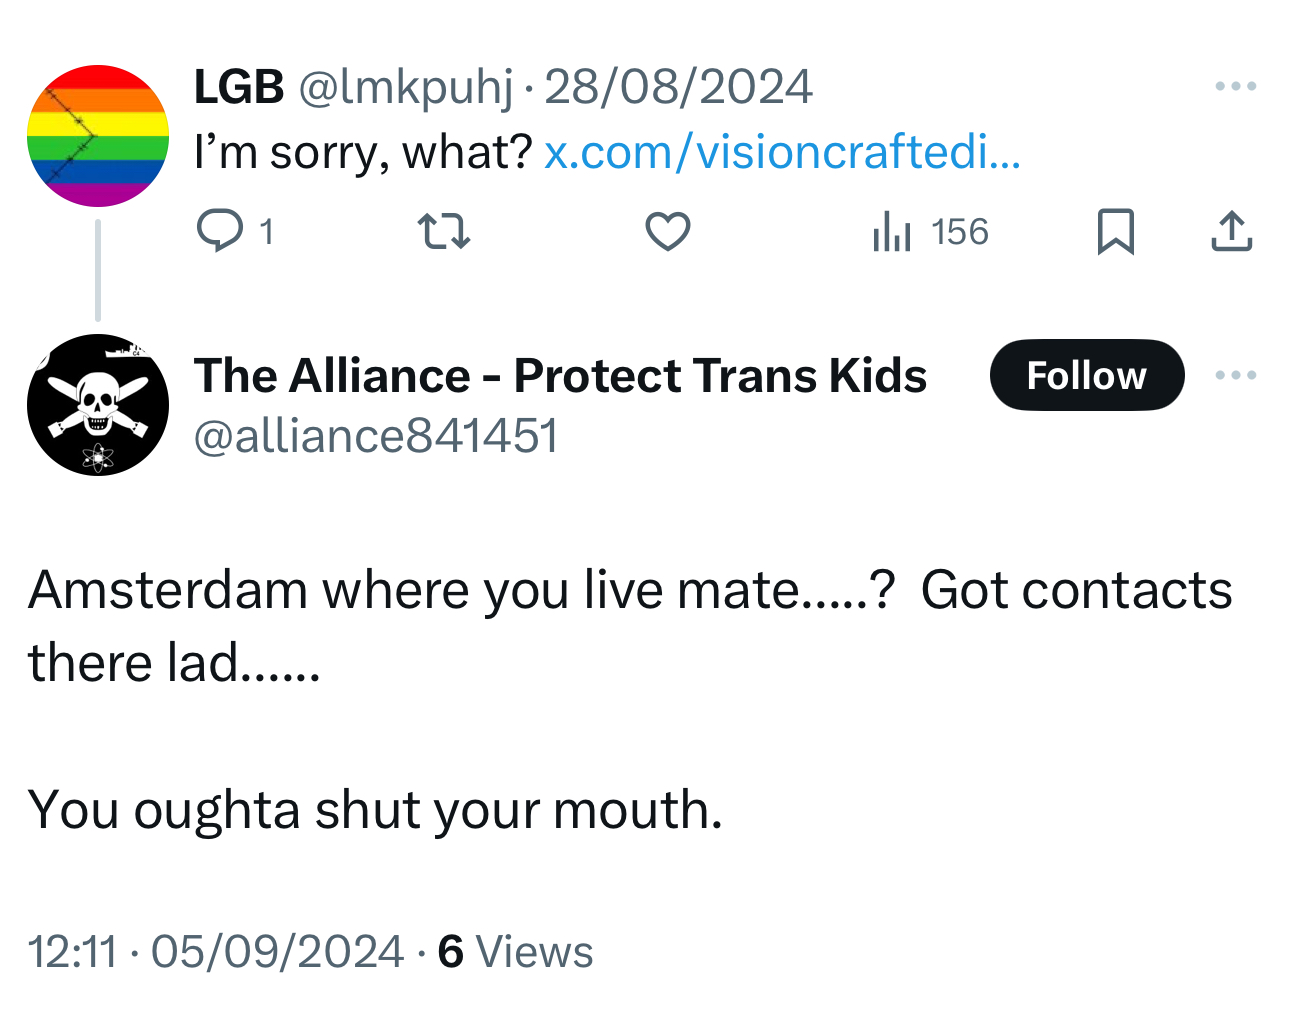Click the reply icon on LGB's post

[x=220, y=231]
